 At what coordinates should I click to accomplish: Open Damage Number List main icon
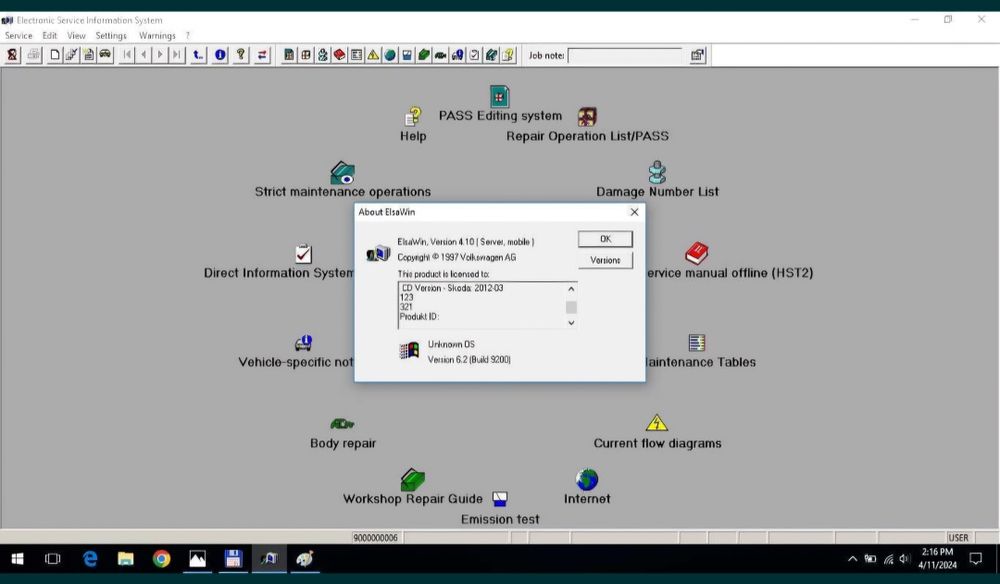tap(657, 172)
